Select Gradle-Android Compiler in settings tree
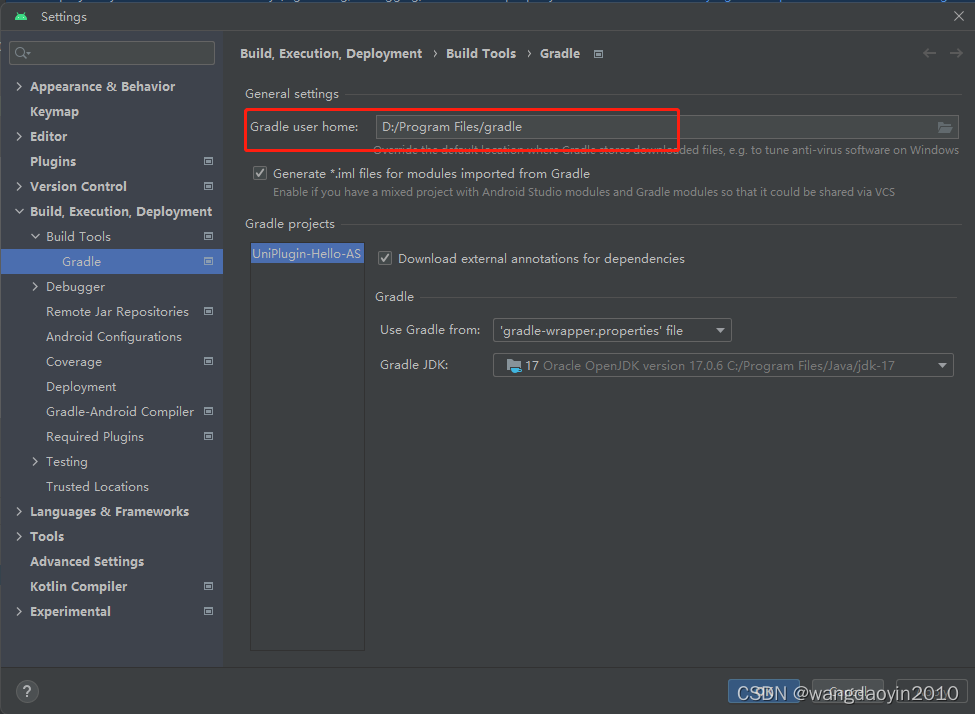 (120, 412)
